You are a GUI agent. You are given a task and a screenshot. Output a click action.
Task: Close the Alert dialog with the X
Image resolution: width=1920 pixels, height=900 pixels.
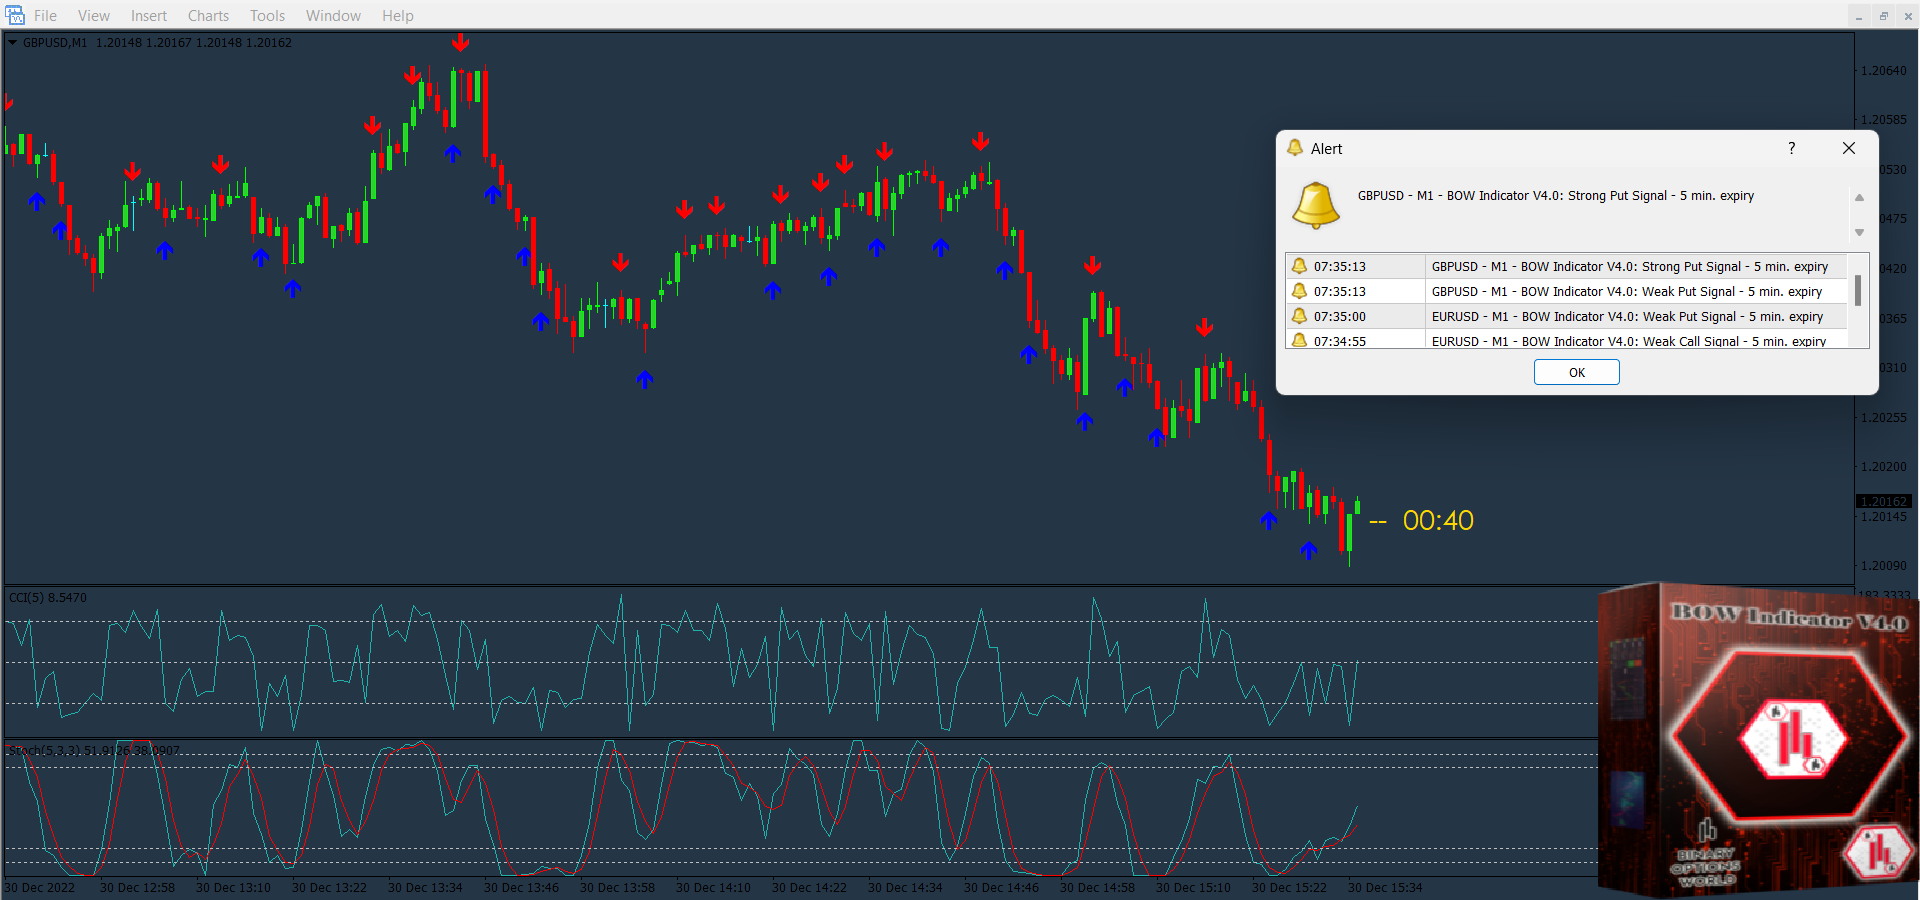[1848, 148]
